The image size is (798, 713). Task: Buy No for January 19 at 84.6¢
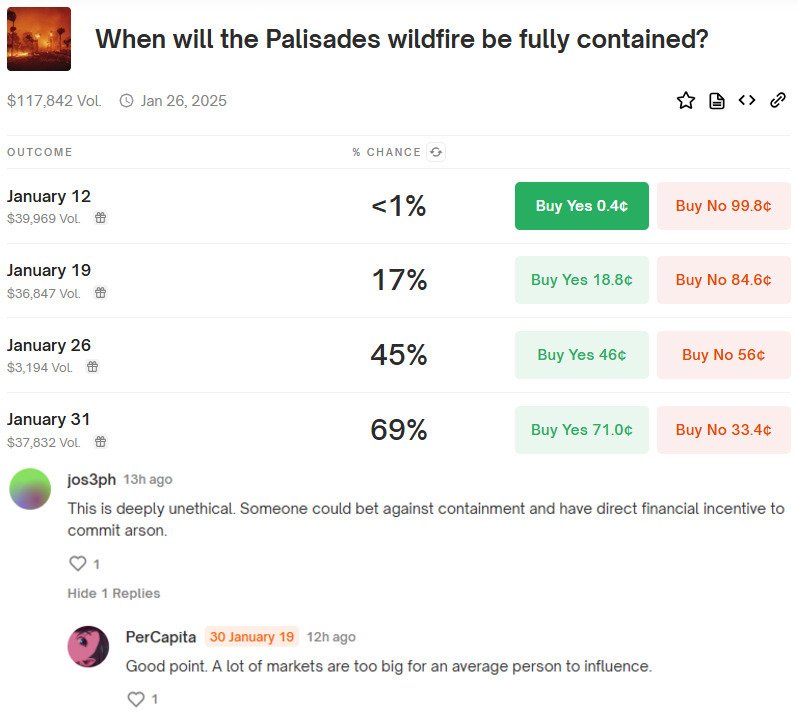coord(723,280)
